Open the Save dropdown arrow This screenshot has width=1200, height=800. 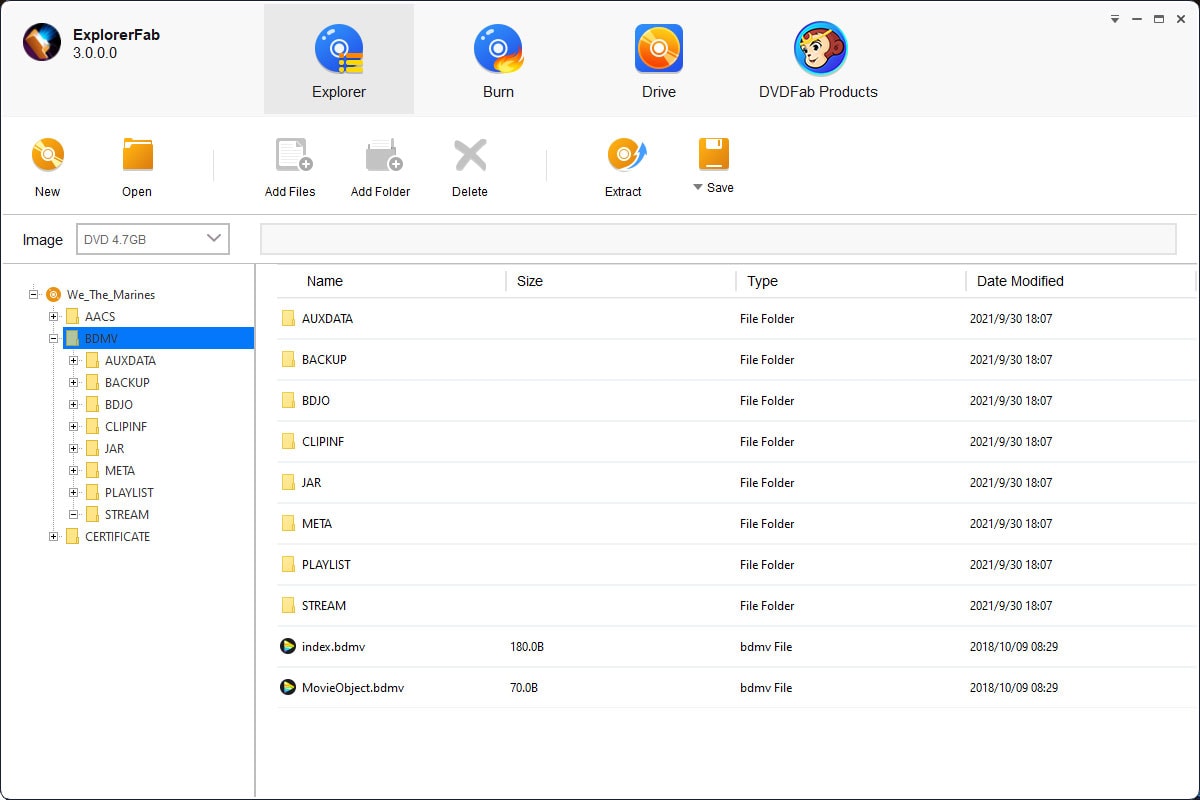tap(698, 187)
